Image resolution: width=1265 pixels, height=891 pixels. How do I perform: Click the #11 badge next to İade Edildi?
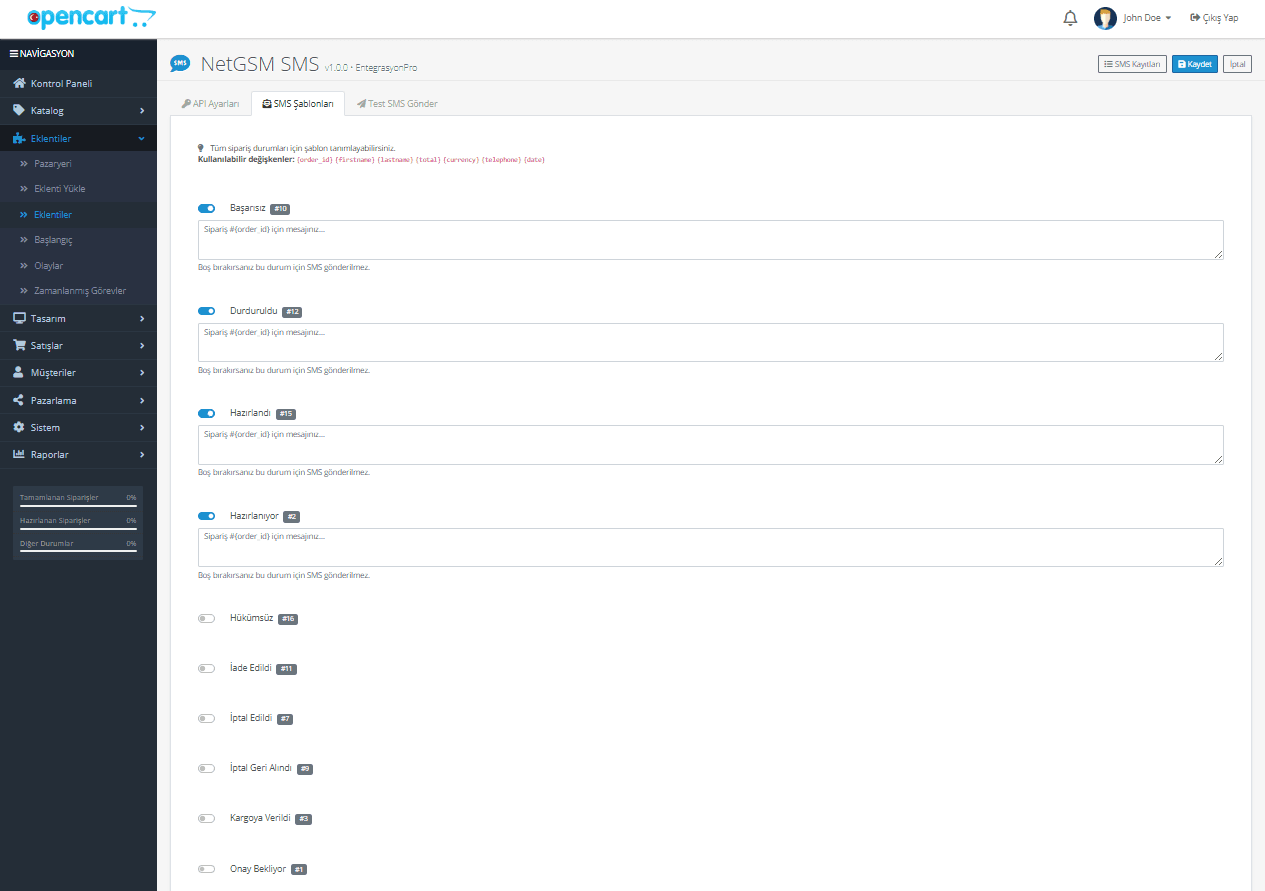[286, 669]
